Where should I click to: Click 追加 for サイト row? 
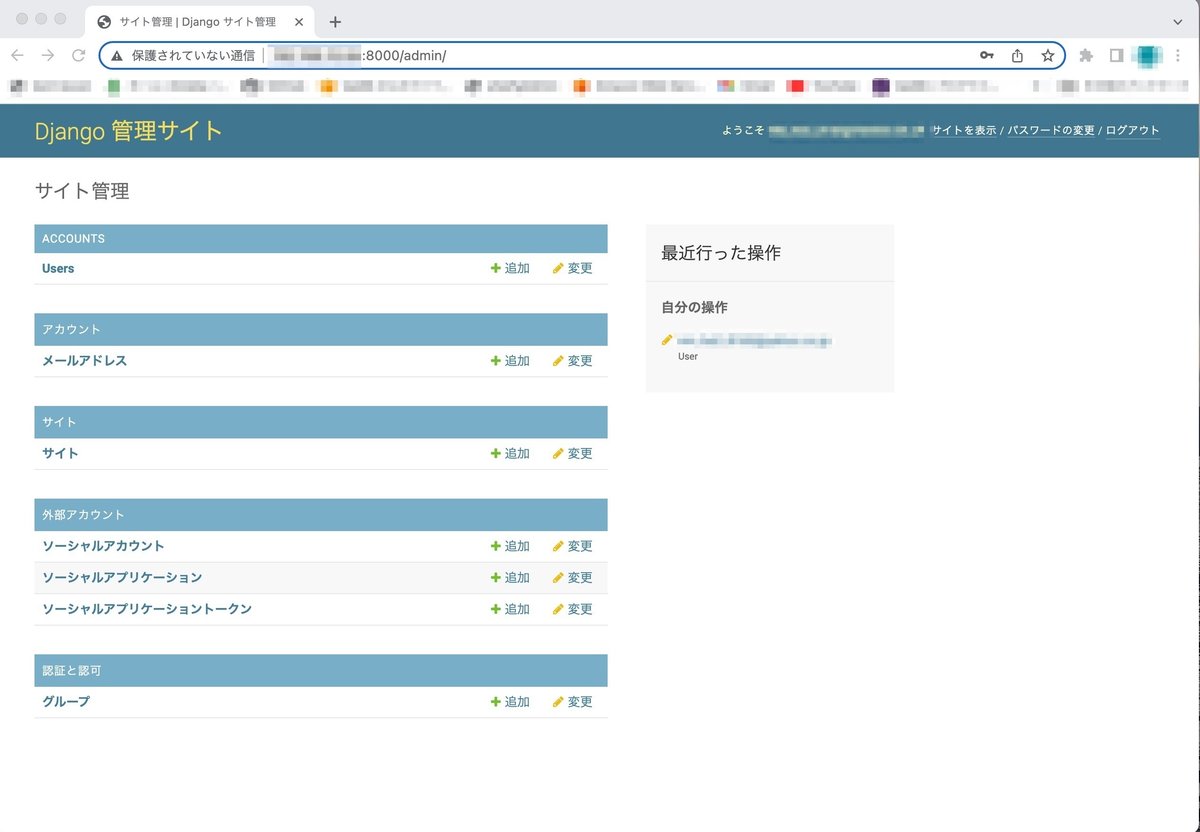pos(510,454)
